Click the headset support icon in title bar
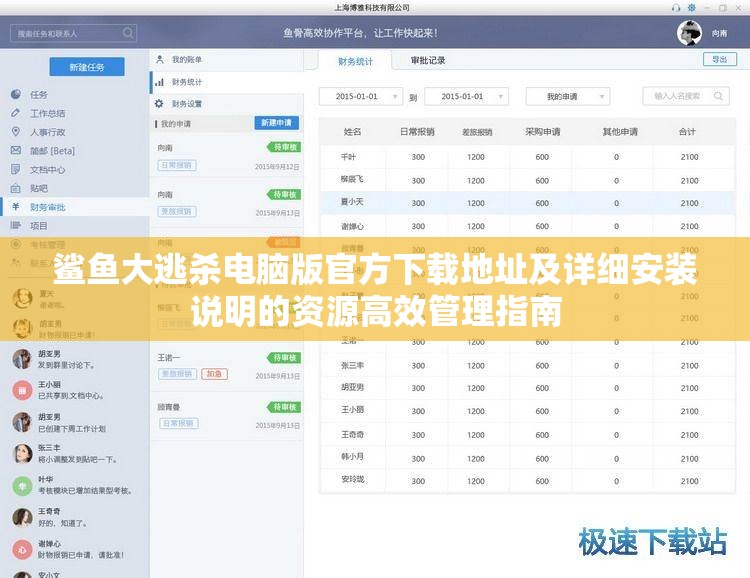The height and width of the screenshot is (578, 750). (676, 8)
